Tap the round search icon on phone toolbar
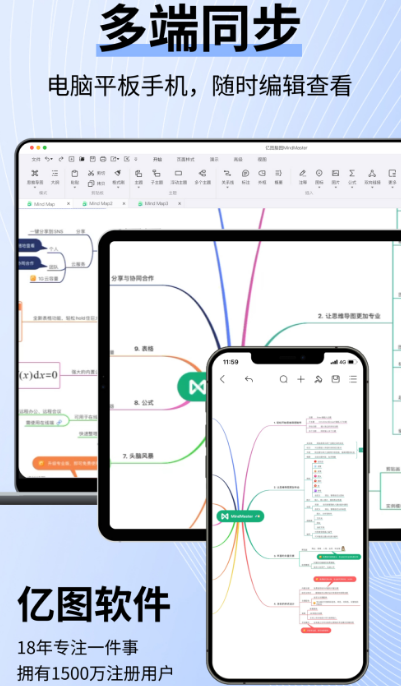 click(x=283, y=379)
